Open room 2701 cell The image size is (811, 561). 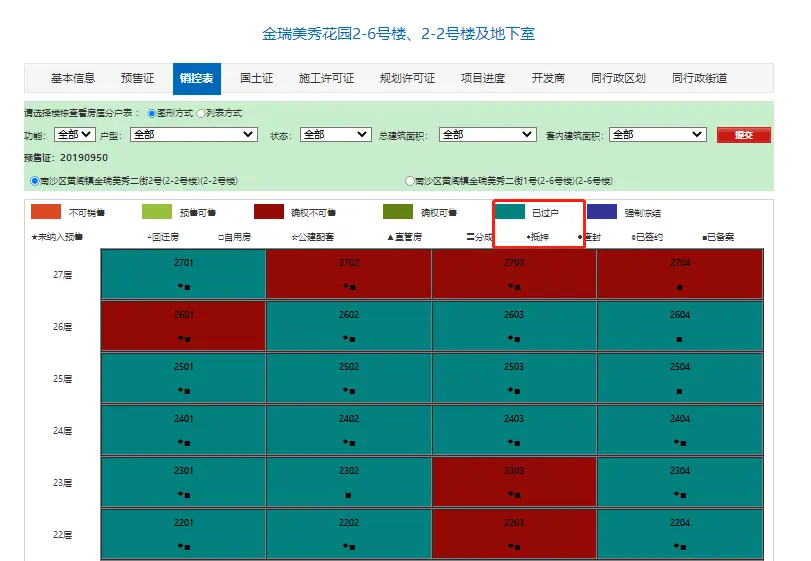pyautogui.click(x=183, y=274)
